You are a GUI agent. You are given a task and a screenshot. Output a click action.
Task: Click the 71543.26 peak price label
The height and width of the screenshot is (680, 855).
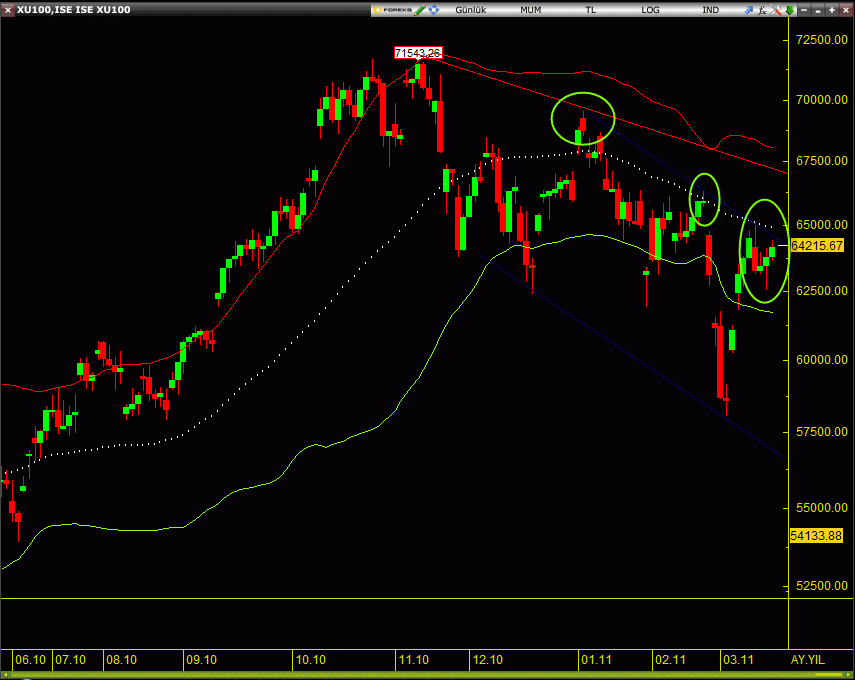(x=417, y=53)
